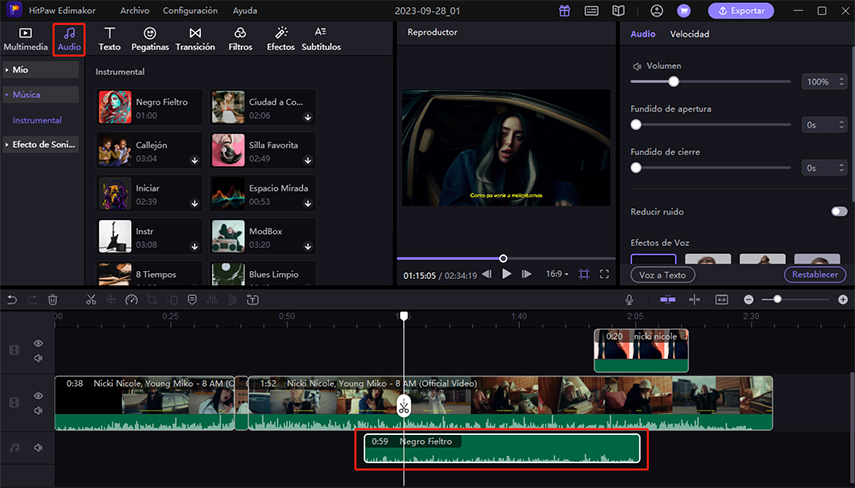Click the voiceover microphone icon
This screenshot has height=488, width=855.
coord(629,300)
